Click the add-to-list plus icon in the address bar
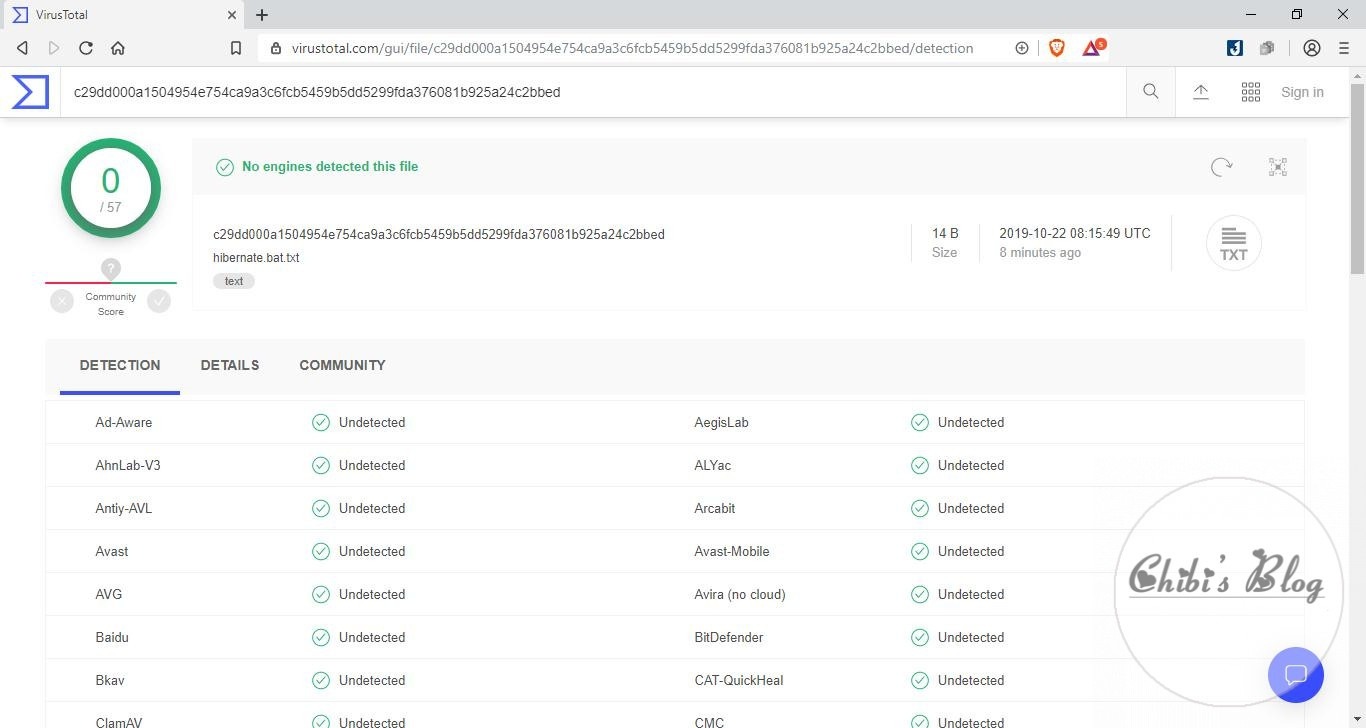Screen dimensions: 1366x728 point(1022,48)
